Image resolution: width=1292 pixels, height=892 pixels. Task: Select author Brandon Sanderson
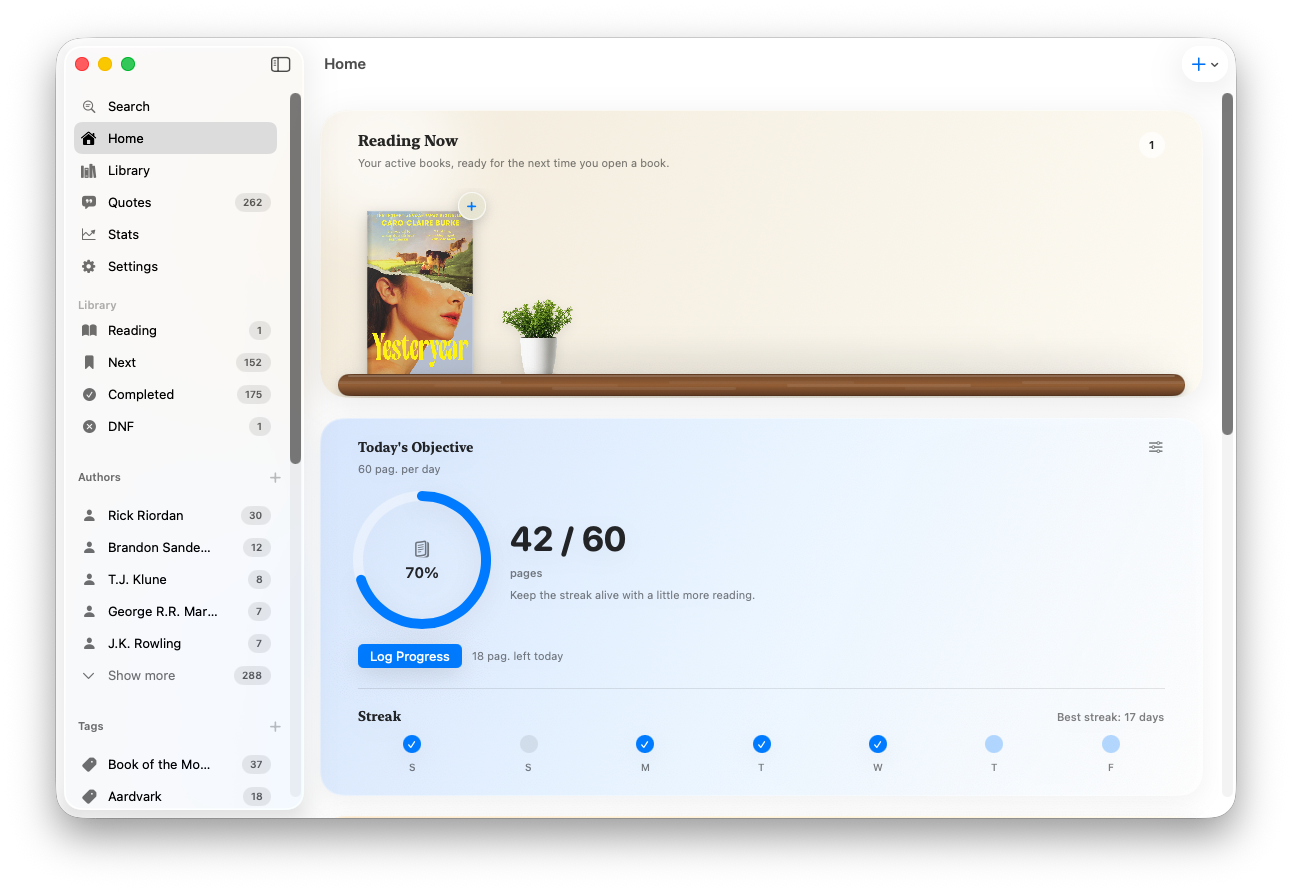coord(175,548)
